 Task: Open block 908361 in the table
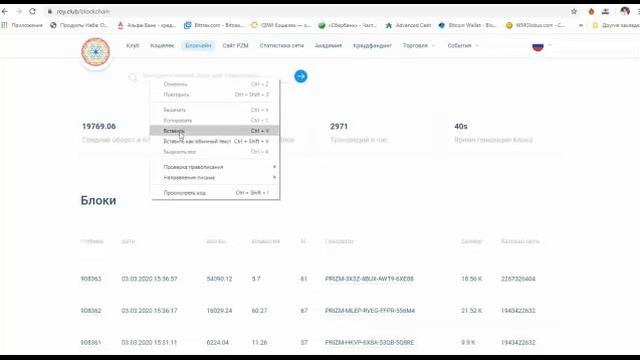(x=91, y=342)
